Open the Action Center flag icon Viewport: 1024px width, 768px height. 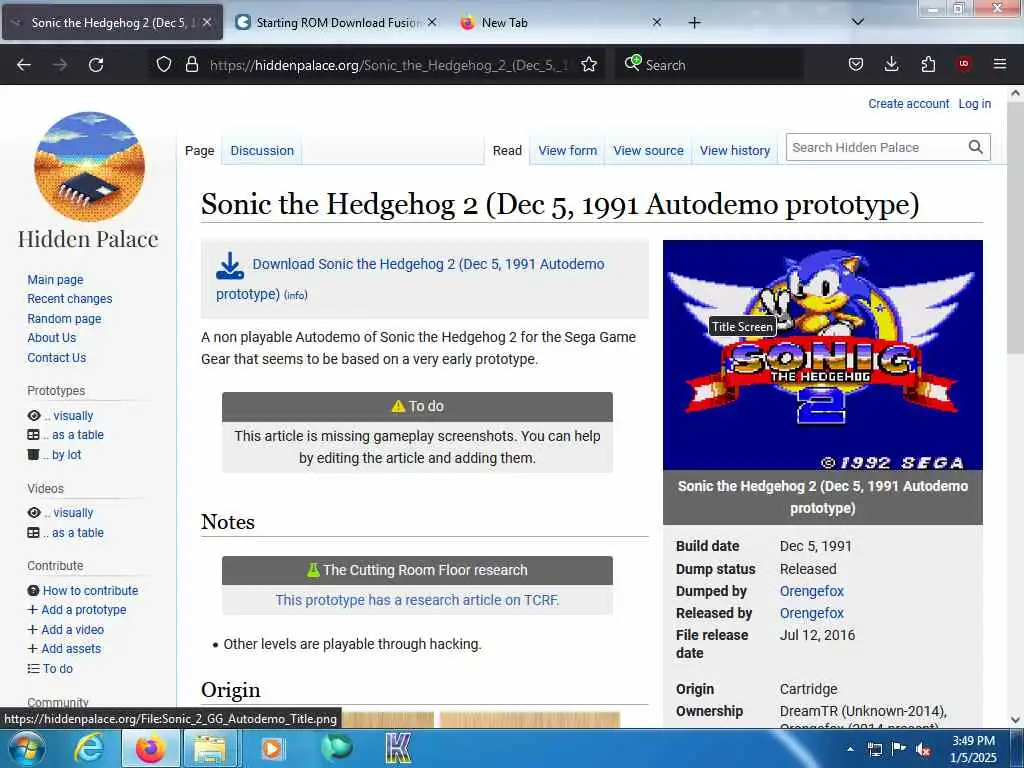[x=898, y=749]
